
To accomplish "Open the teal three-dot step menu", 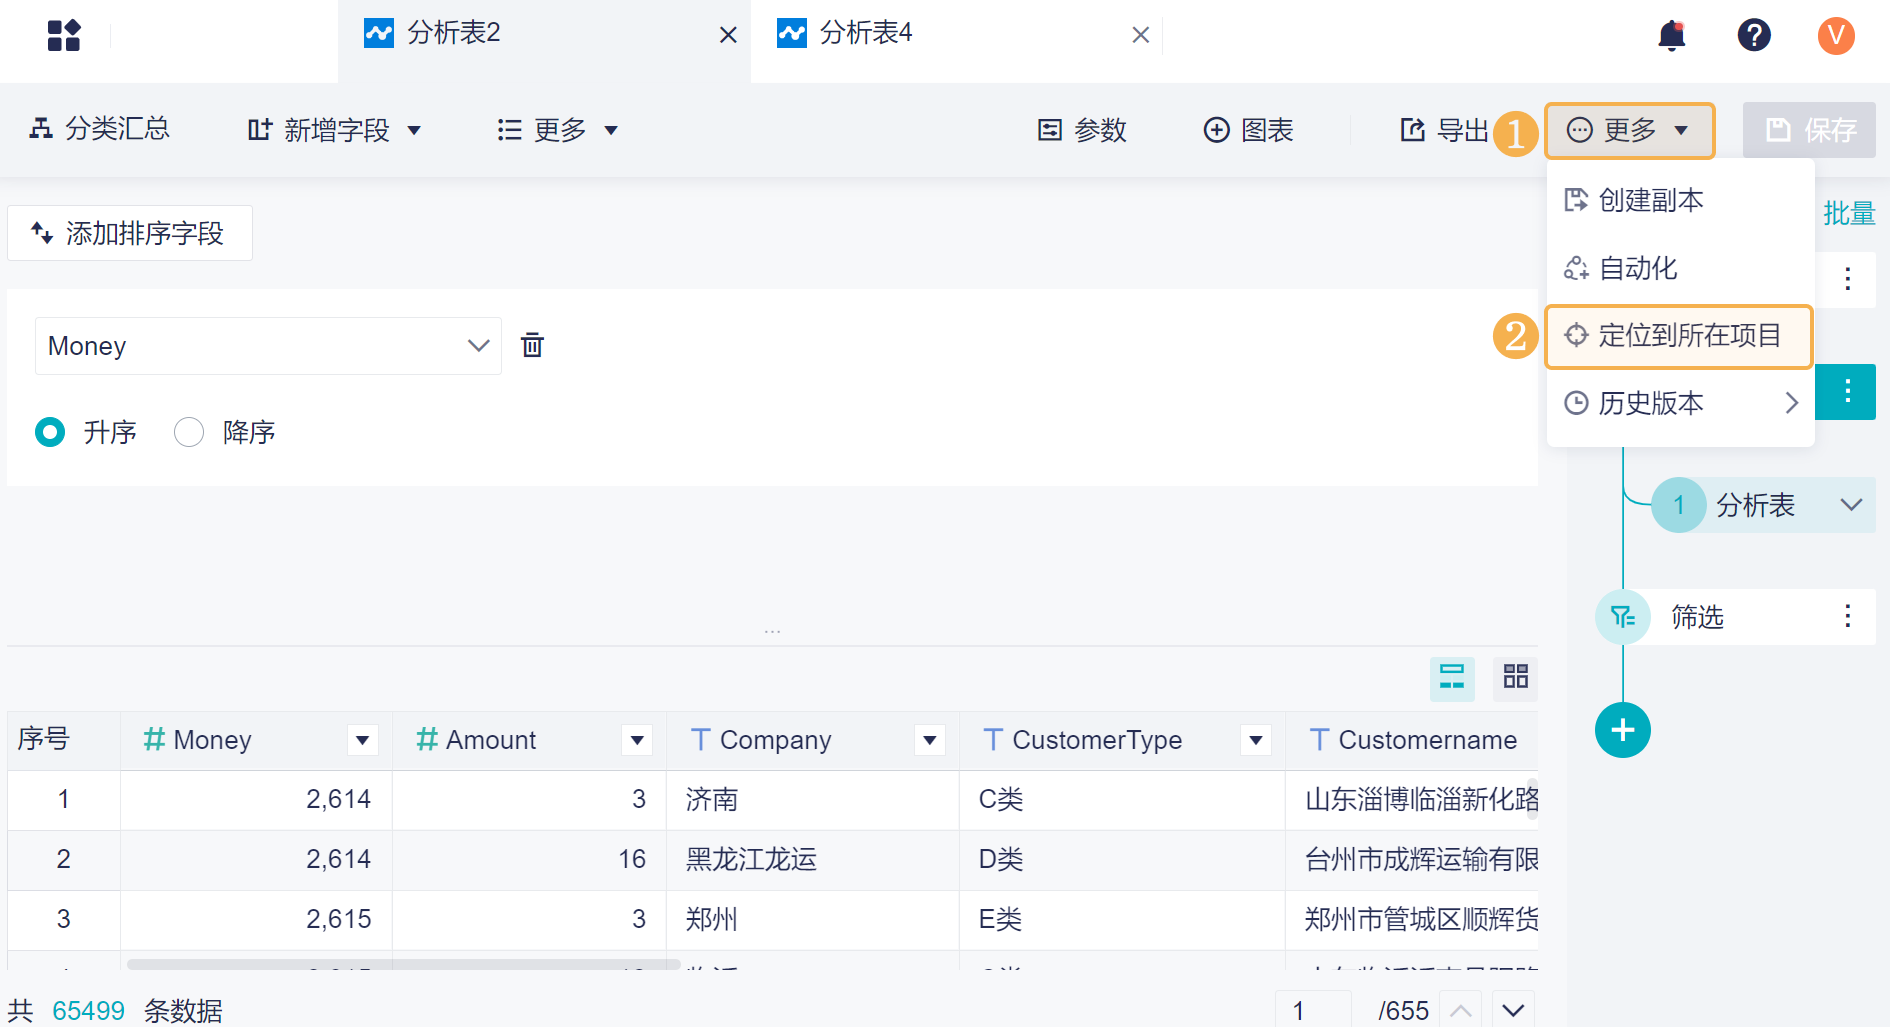I will tap(1847, 391).
